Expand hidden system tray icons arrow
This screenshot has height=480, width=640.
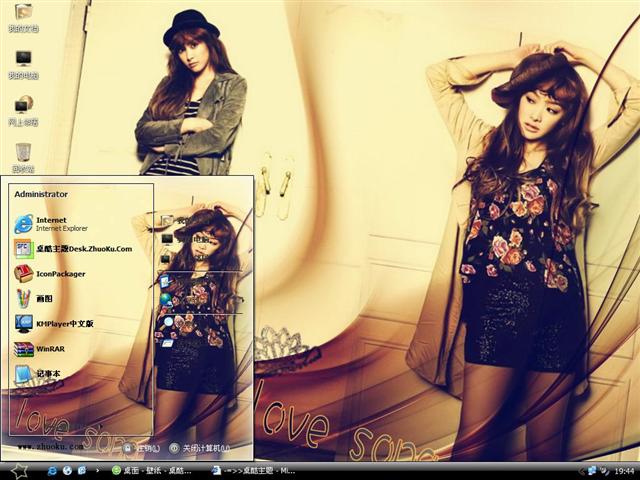pyautogui.click(x=581, y=471)
